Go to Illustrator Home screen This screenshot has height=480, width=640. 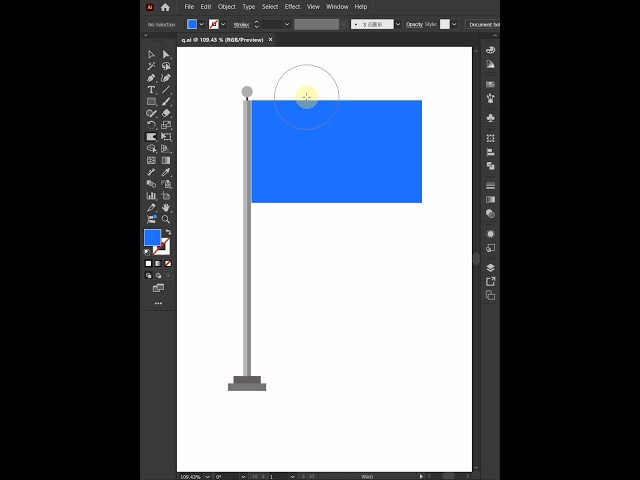point(165,7)
